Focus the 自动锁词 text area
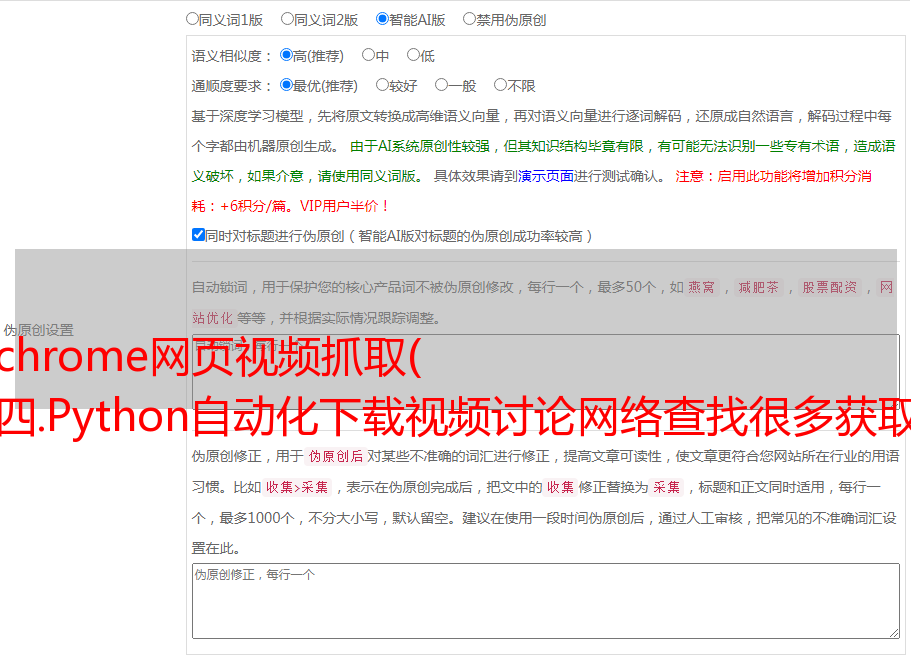The image size is (911, 658). click(x=546, y=372)
